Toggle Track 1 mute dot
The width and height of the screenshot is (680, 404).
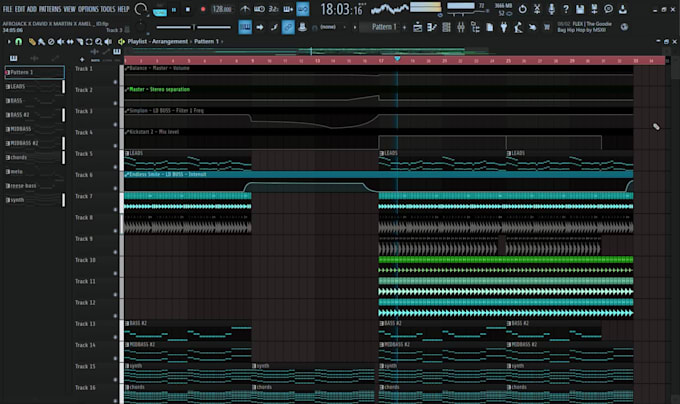coord(115,81)
